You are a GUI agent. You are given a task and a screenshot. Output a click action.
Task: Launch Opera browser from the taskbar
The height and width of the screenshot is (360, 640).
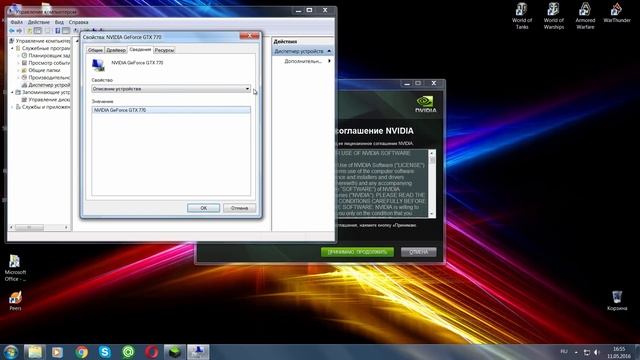(151, 352)
